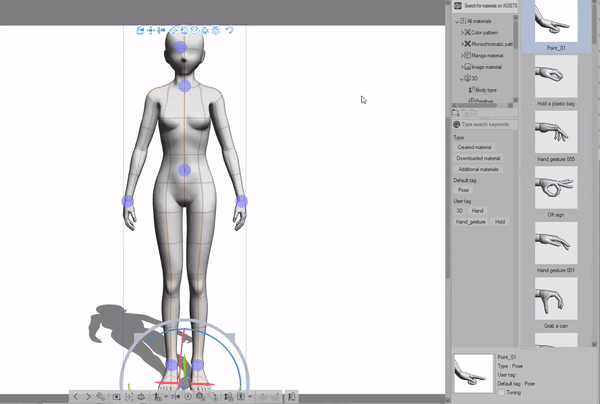Click the ground model to floor icon
600x404 pixels.
141,397
